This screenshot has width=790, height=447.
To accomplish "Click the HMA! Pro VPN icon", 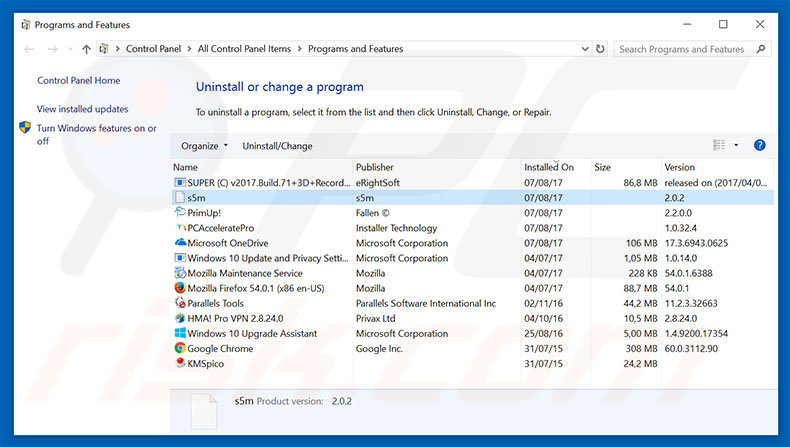I will coord(180,318).
